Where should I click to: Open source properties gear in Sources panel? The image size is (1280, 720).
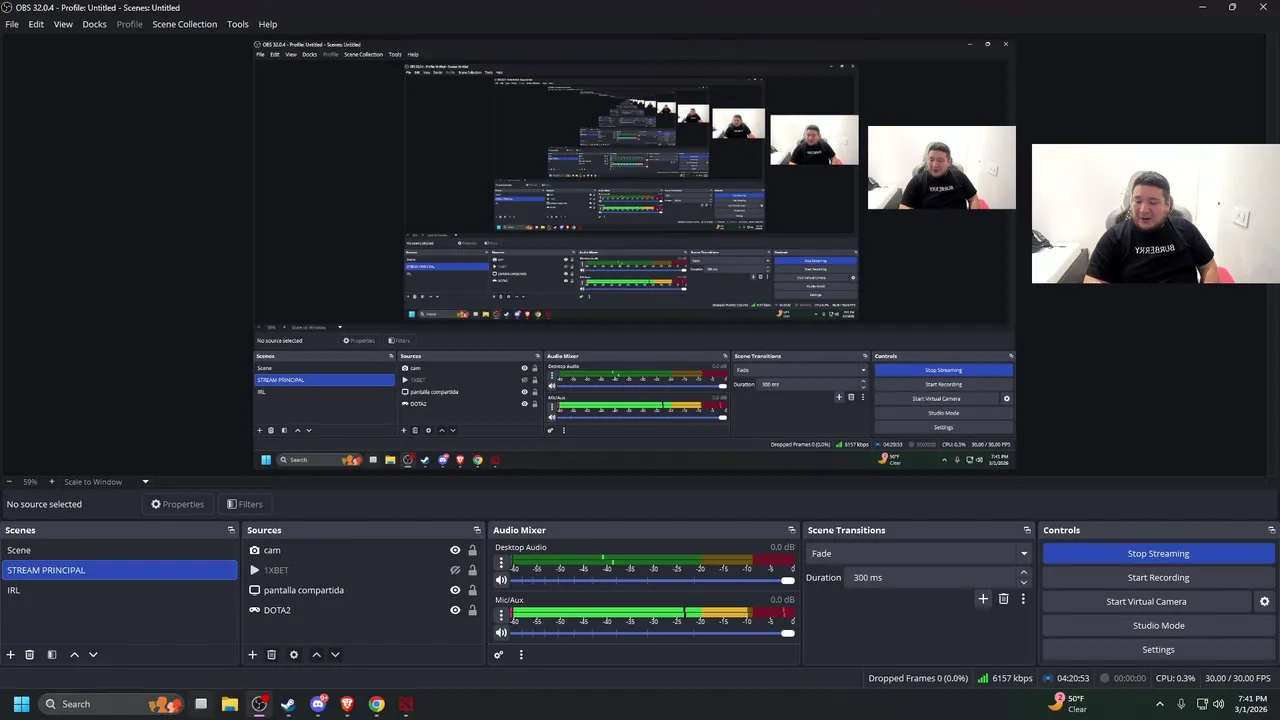(293, 654)
